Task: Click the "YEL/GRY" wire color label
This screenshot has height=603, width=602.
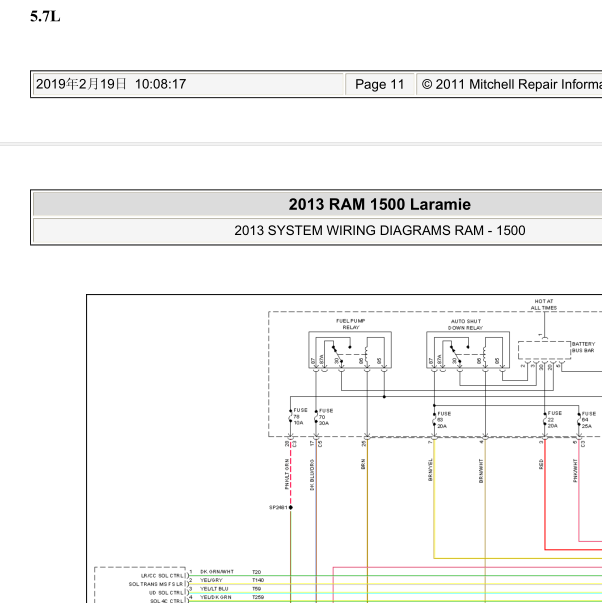Action: (211, 580)
